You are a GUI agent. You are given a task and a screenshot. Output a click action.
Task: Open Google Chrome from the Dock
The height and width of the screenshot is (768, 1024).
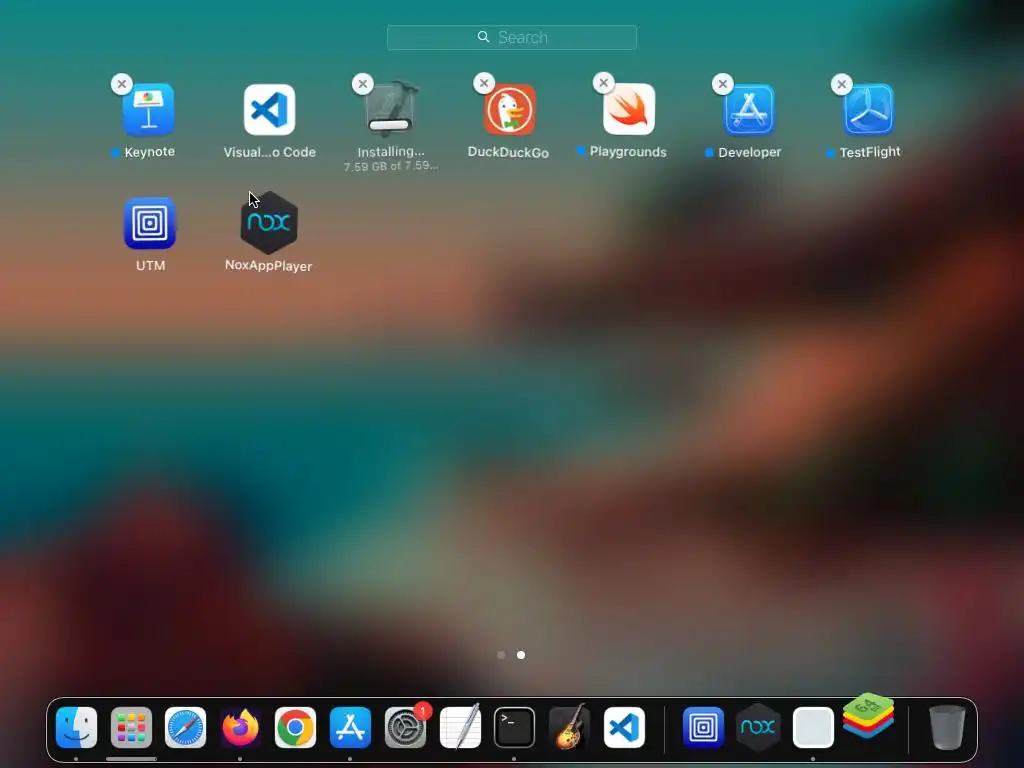pyautogui.click(x=295, y=728)
